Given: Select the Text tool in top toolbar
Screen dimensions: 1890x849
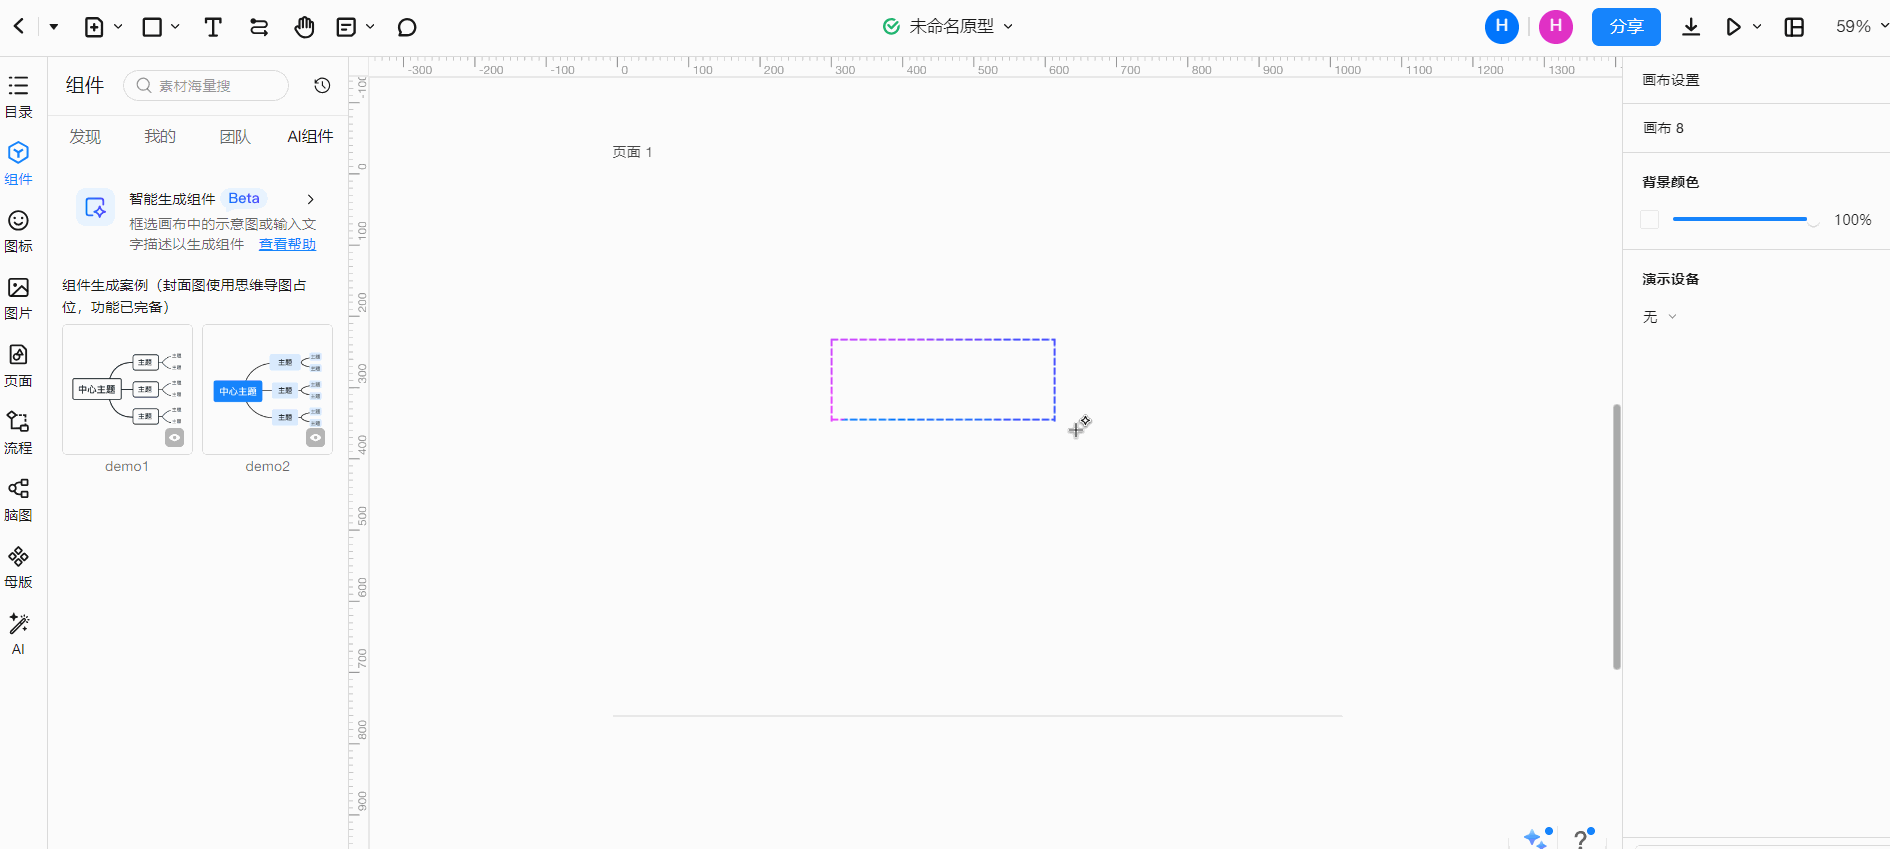Looking at the screenshot, I should coord(212,27).
